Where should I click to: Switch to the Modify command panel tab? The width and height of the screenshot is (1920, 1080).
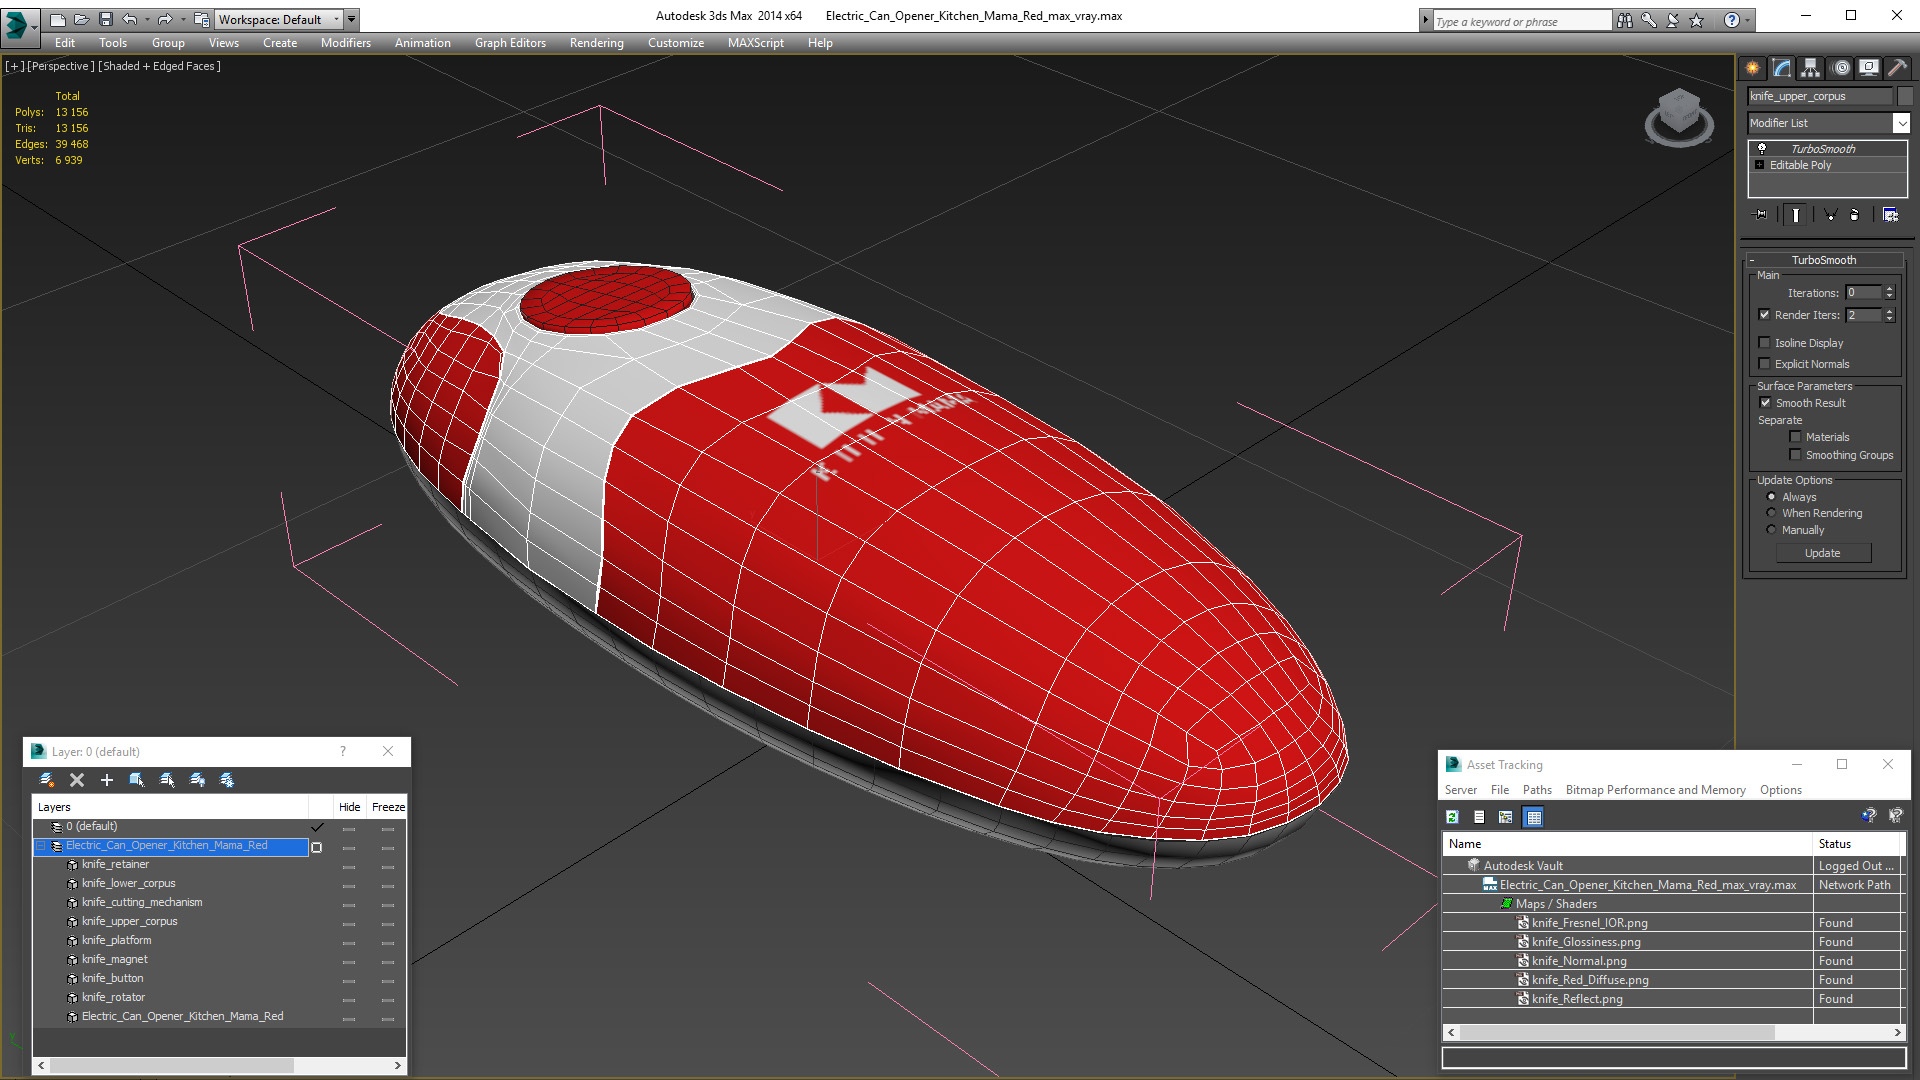(x=1781, y=68)
